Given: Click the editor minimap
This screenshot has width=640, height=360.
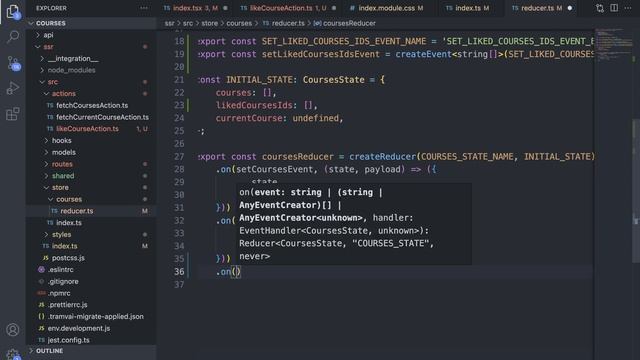Looking at the screenshot, I should (x=612, y=45).
